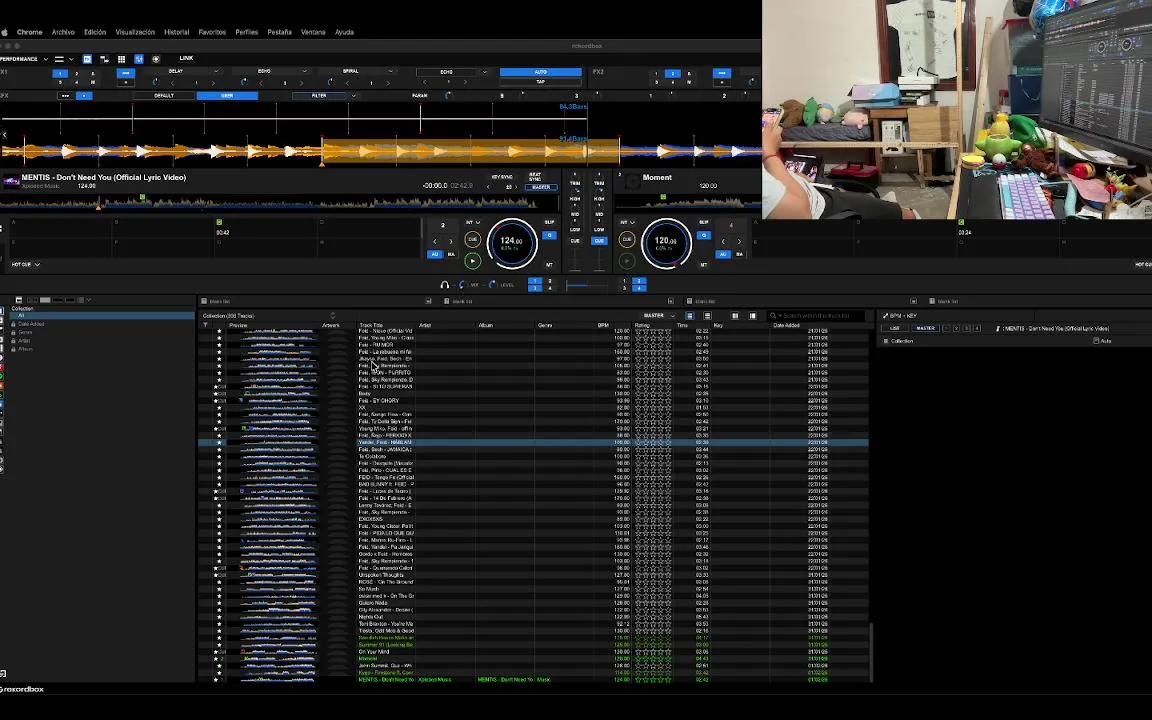Open the Ayuda menu

click(345, 32)
